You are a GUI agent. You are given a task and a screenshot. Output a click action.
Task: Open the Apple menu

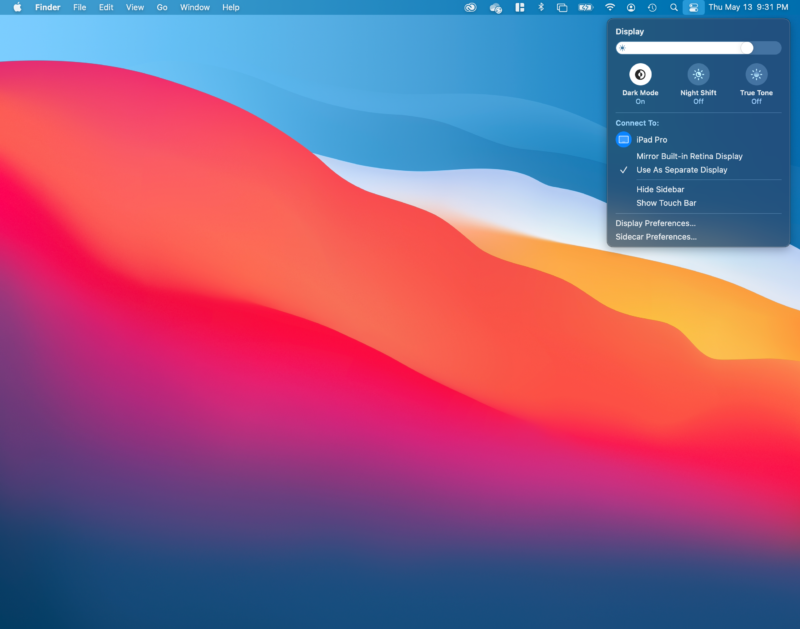[x=17, y=7]
